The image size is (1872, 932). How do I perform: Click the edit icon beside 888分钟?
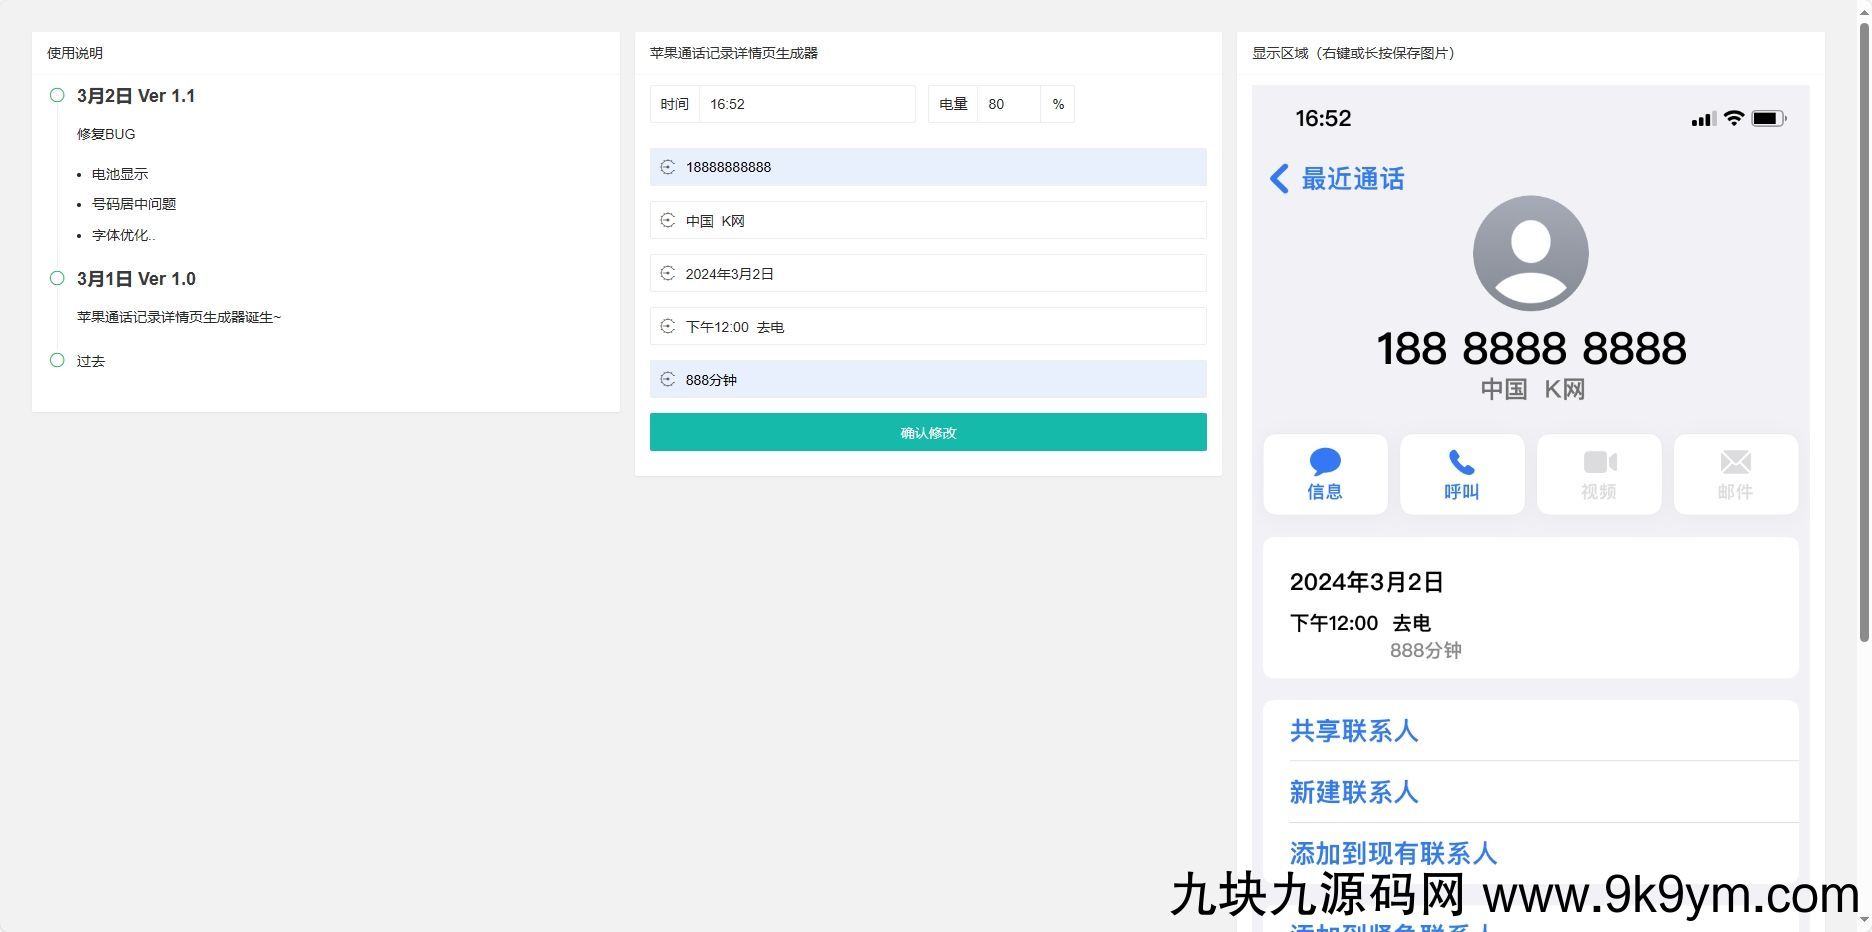[668, 379]
